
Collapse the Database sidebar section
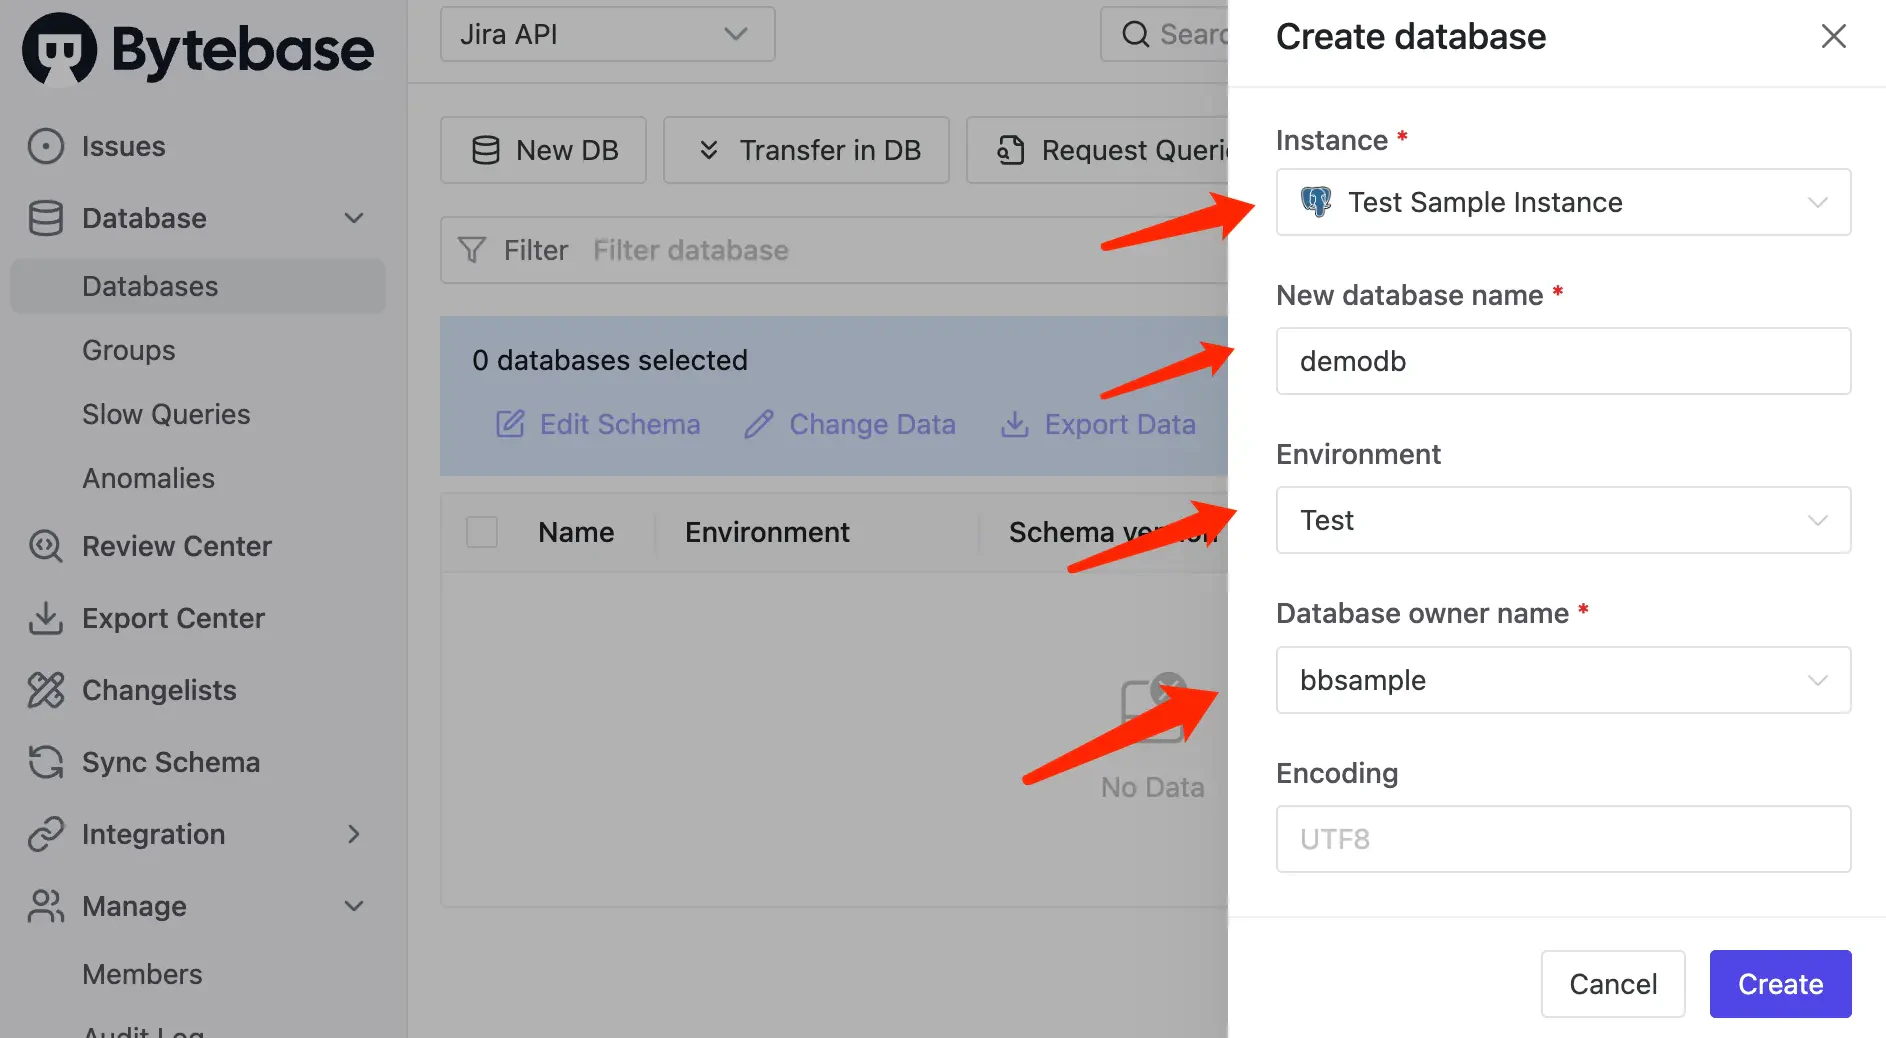tap(354, 218)
